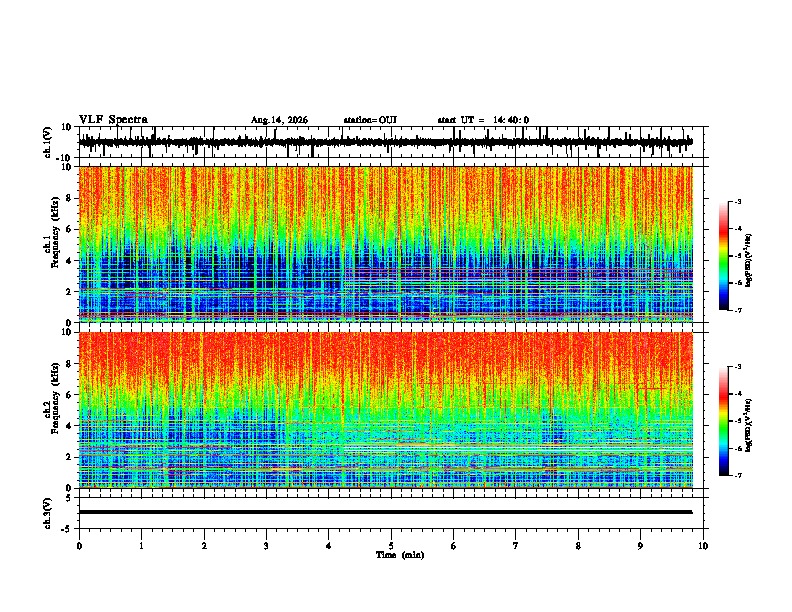Click the "ch.1(V)" waveform axis label
Image resolution: width=792 pixels, height=612 pixels.
point(48,142)
